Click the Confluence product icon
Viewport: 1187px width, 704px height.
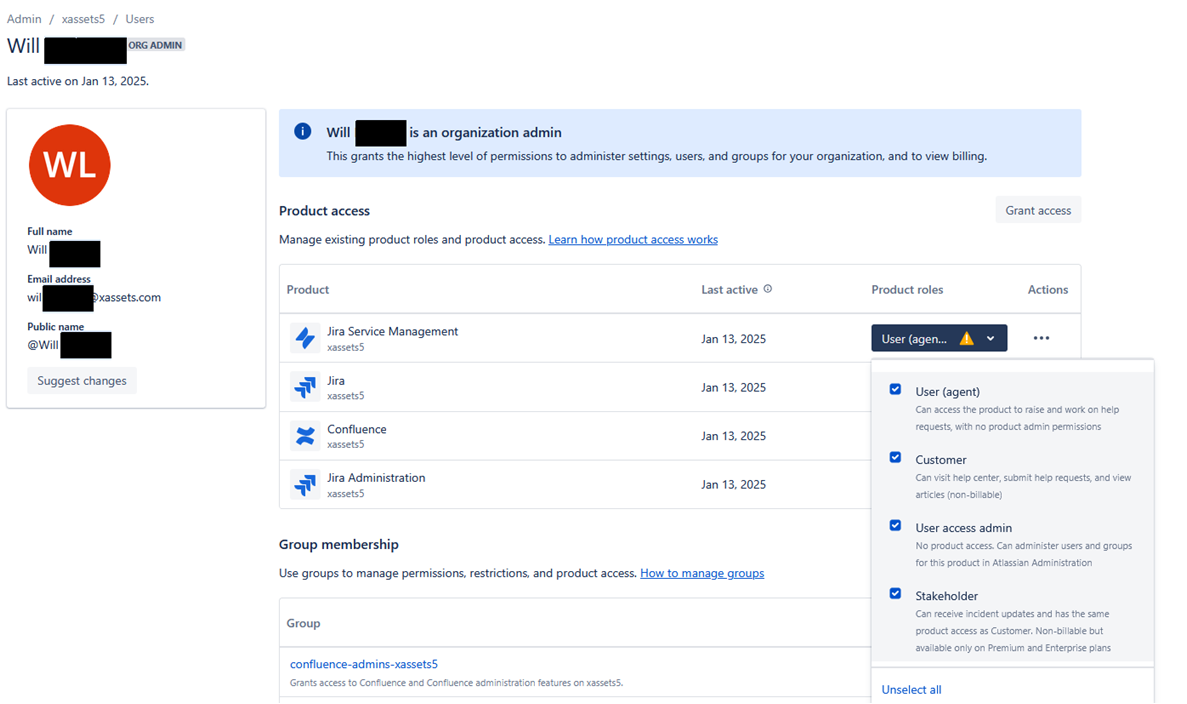[306, 435]
